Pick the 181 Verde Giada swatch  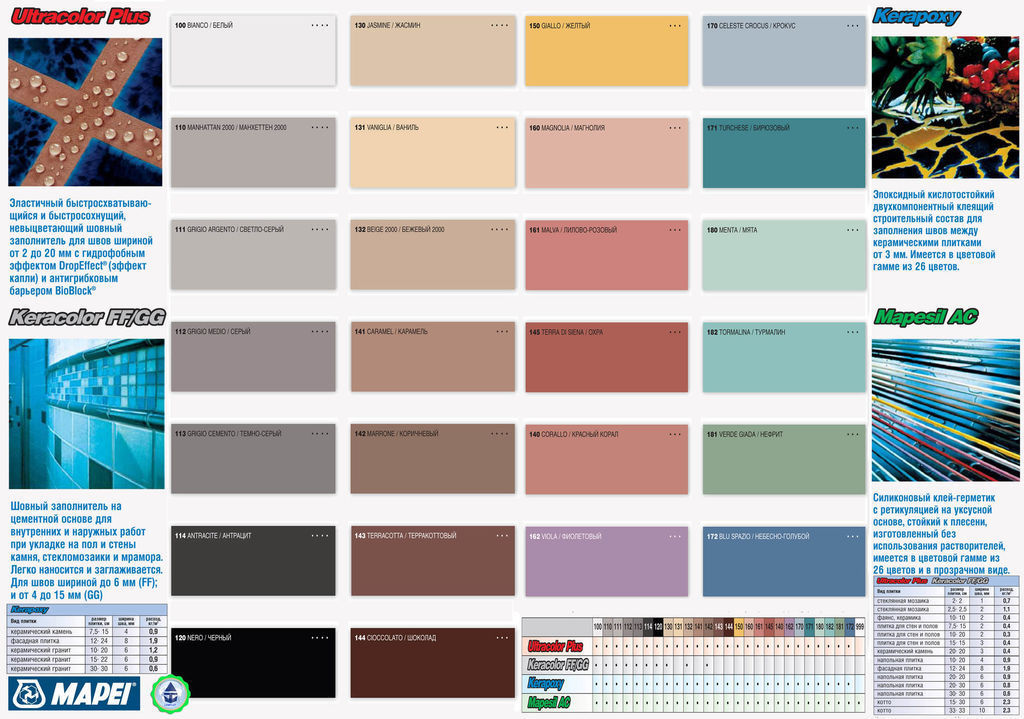pos(784,459)
